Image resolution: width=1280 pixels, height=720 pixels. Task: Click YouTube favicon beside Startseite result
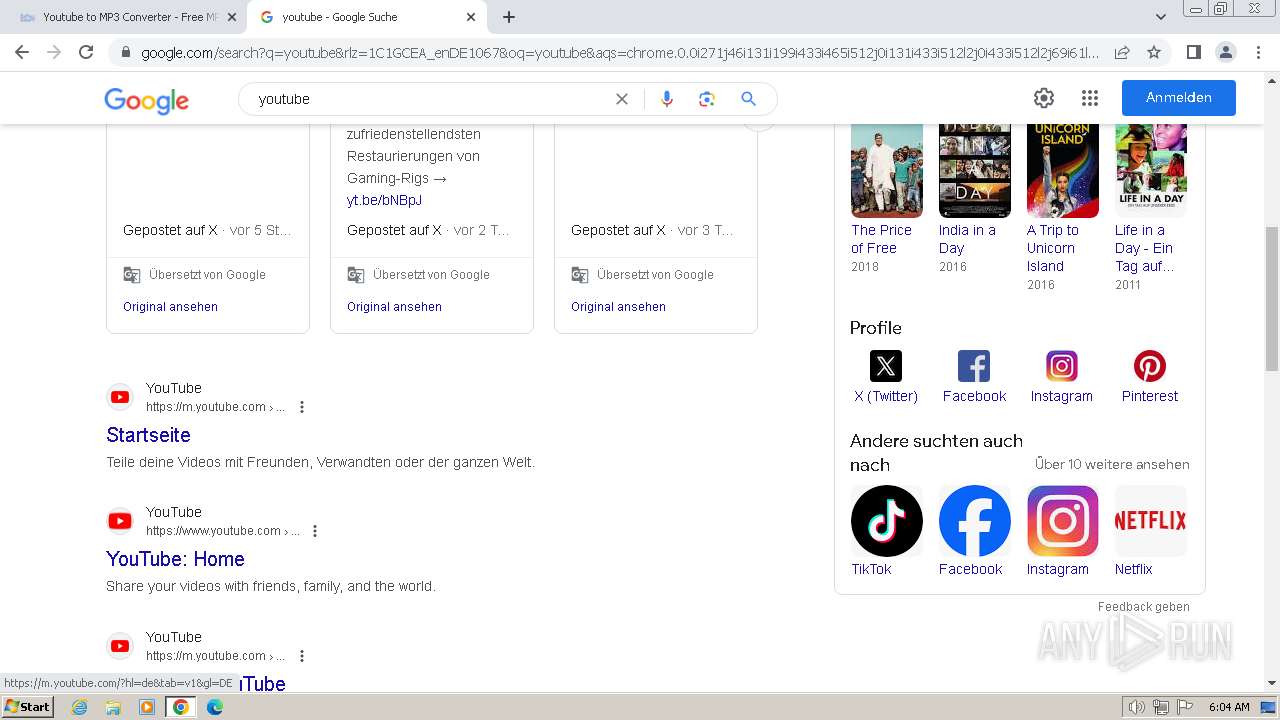pyautogui.click(x=120, y=397)
